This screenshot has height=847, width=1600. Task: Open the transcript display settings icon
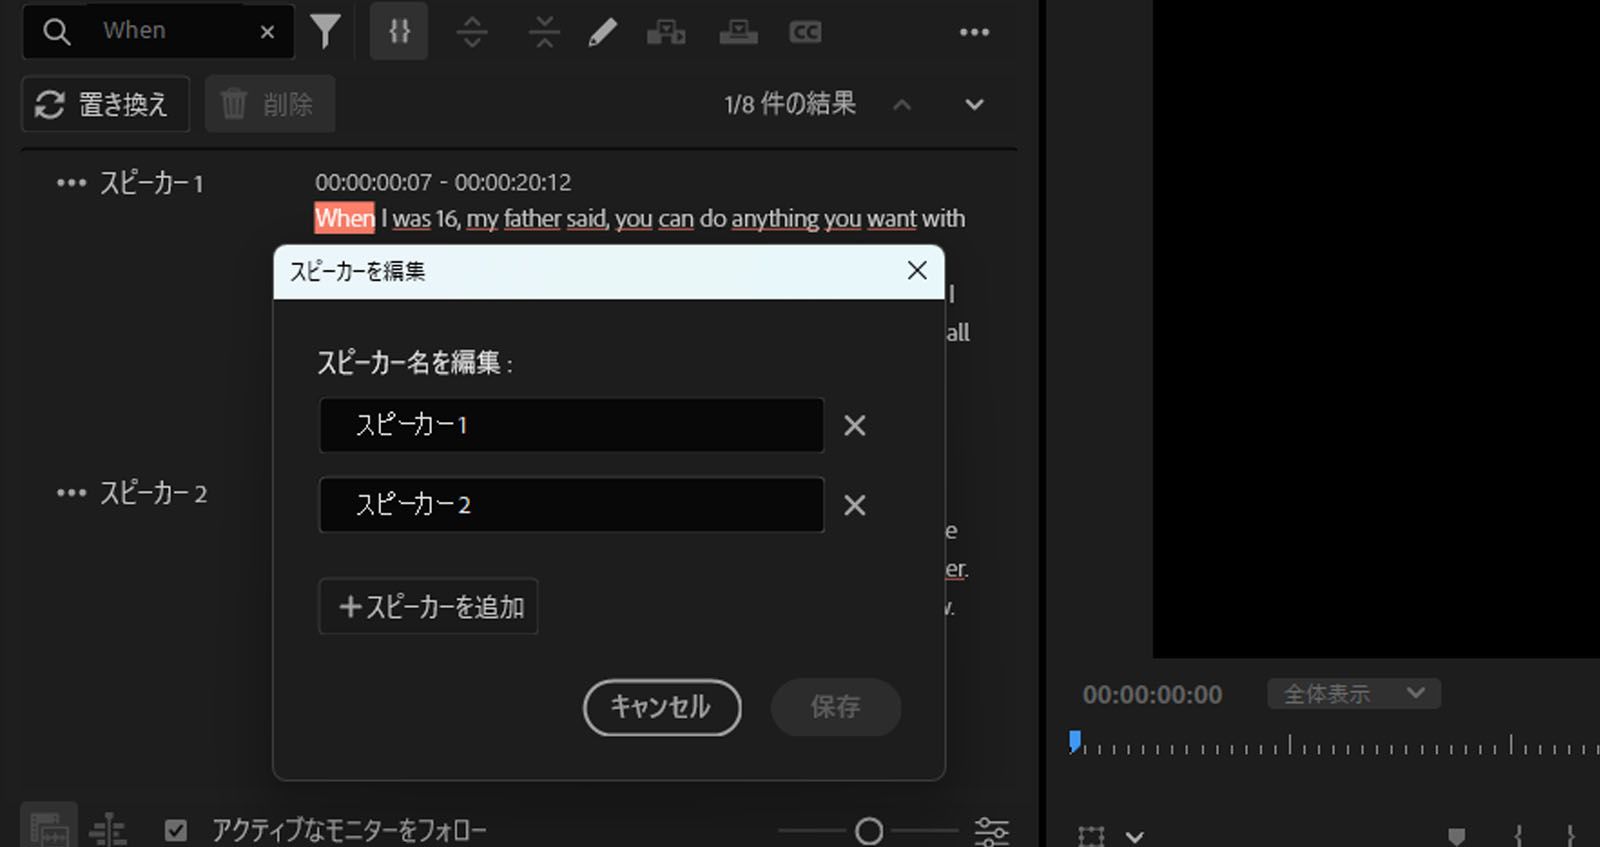point(992,830)
